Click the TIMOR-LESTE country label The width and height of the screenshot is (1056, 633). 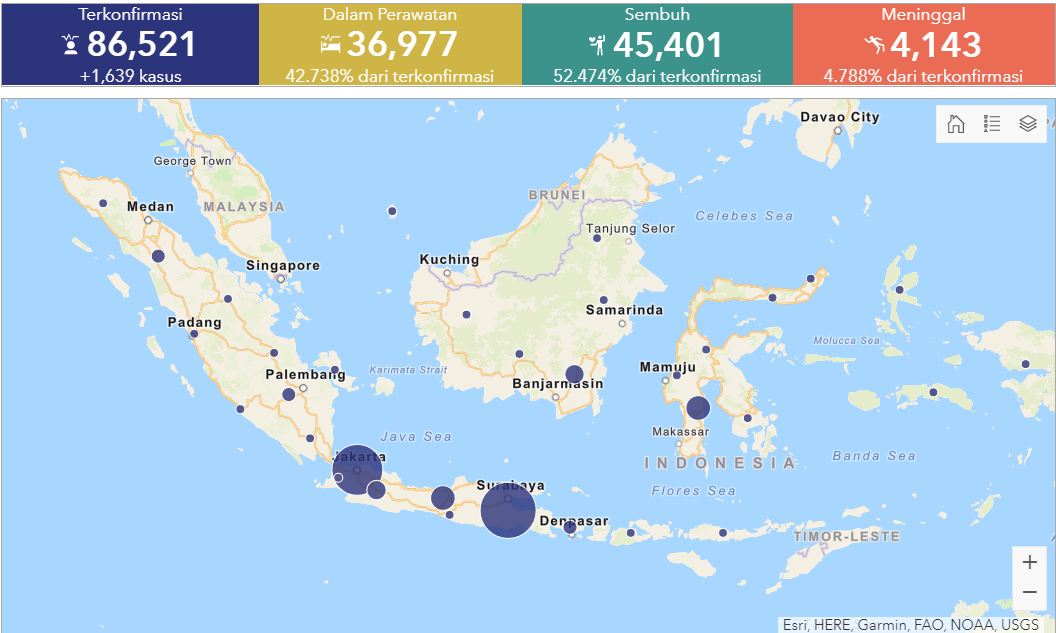point(847,537)
